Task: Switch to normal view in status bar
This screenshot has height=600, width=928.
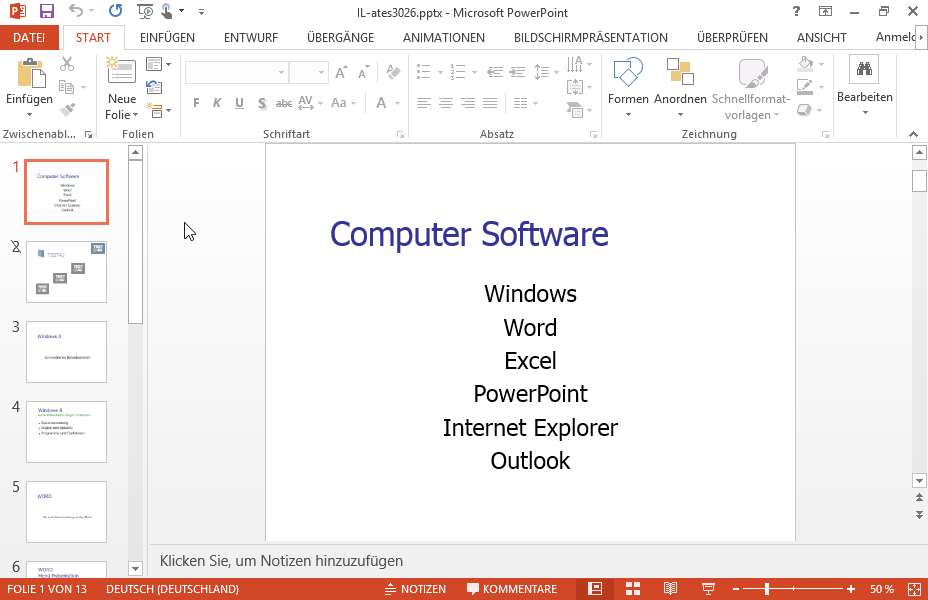Action: pyautogui.click(x=595, y=589)
